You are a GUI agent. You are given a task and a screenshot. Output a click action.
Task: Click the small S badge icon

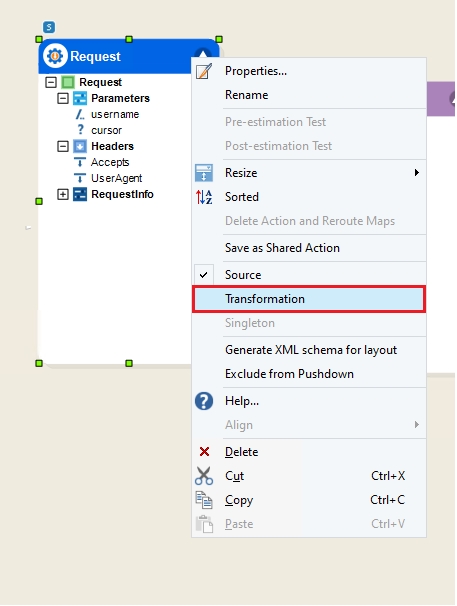pos(49,27)
